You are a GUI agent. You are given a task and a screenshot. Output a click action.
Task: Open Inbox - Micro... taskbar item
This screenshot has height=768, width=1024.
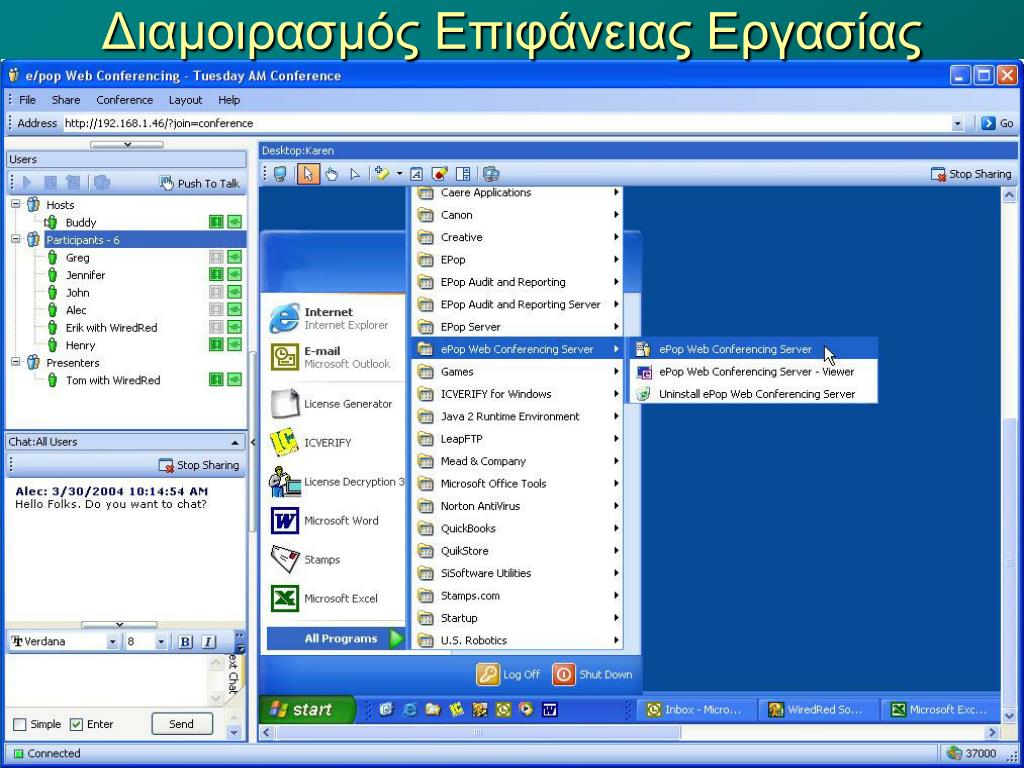click(696, 710)
